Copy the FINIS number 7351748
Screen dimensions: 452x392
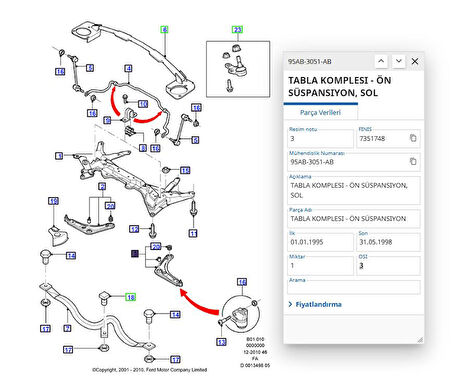413,138
